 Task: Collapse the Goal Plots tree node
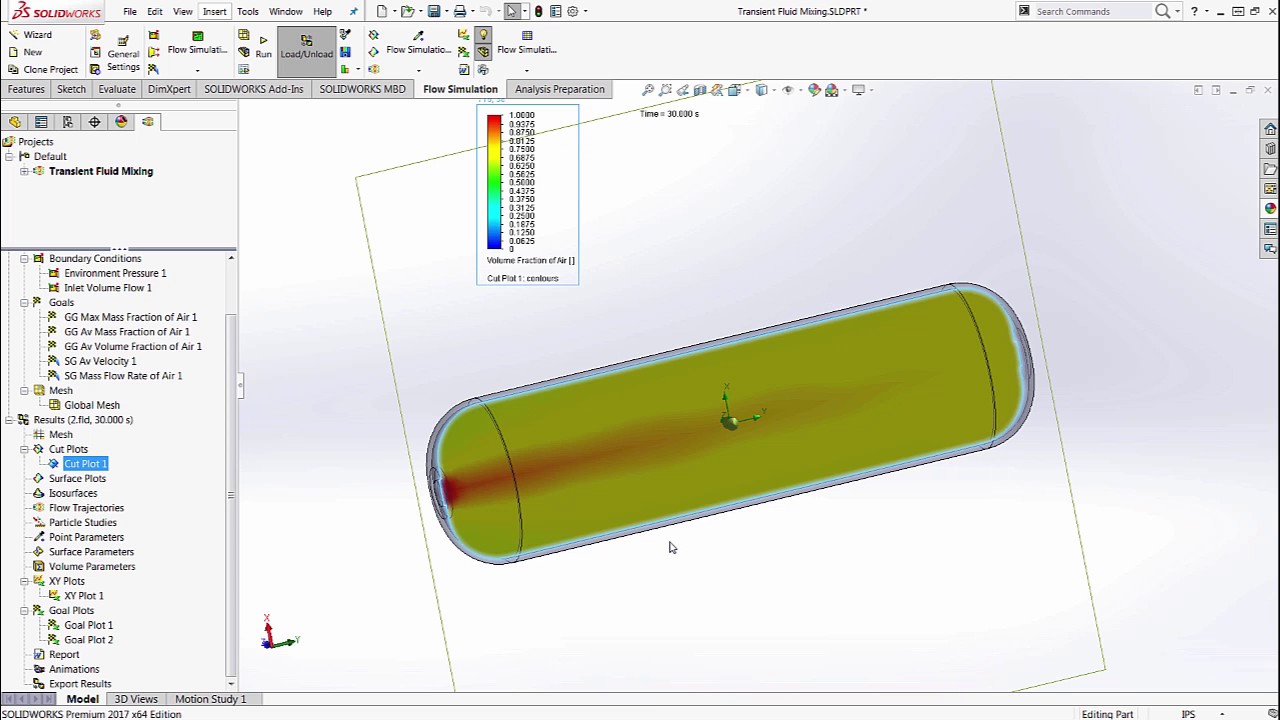24,610
